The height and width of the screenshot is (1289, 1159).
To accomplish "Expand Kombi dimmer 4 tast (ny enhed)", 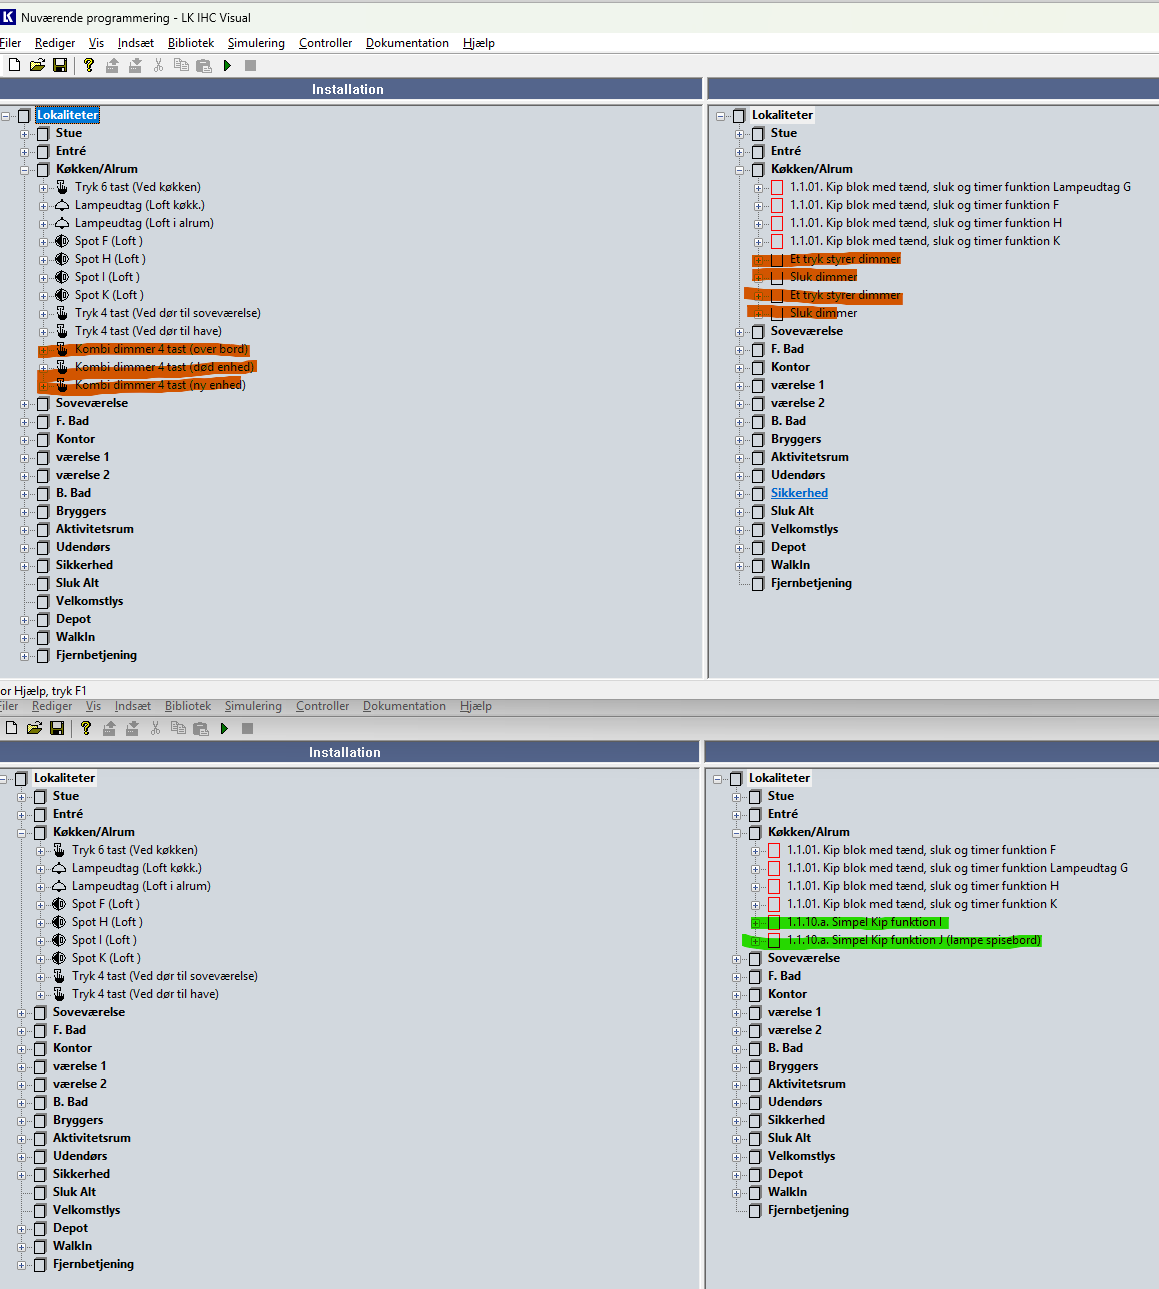I will coord(44,385).
